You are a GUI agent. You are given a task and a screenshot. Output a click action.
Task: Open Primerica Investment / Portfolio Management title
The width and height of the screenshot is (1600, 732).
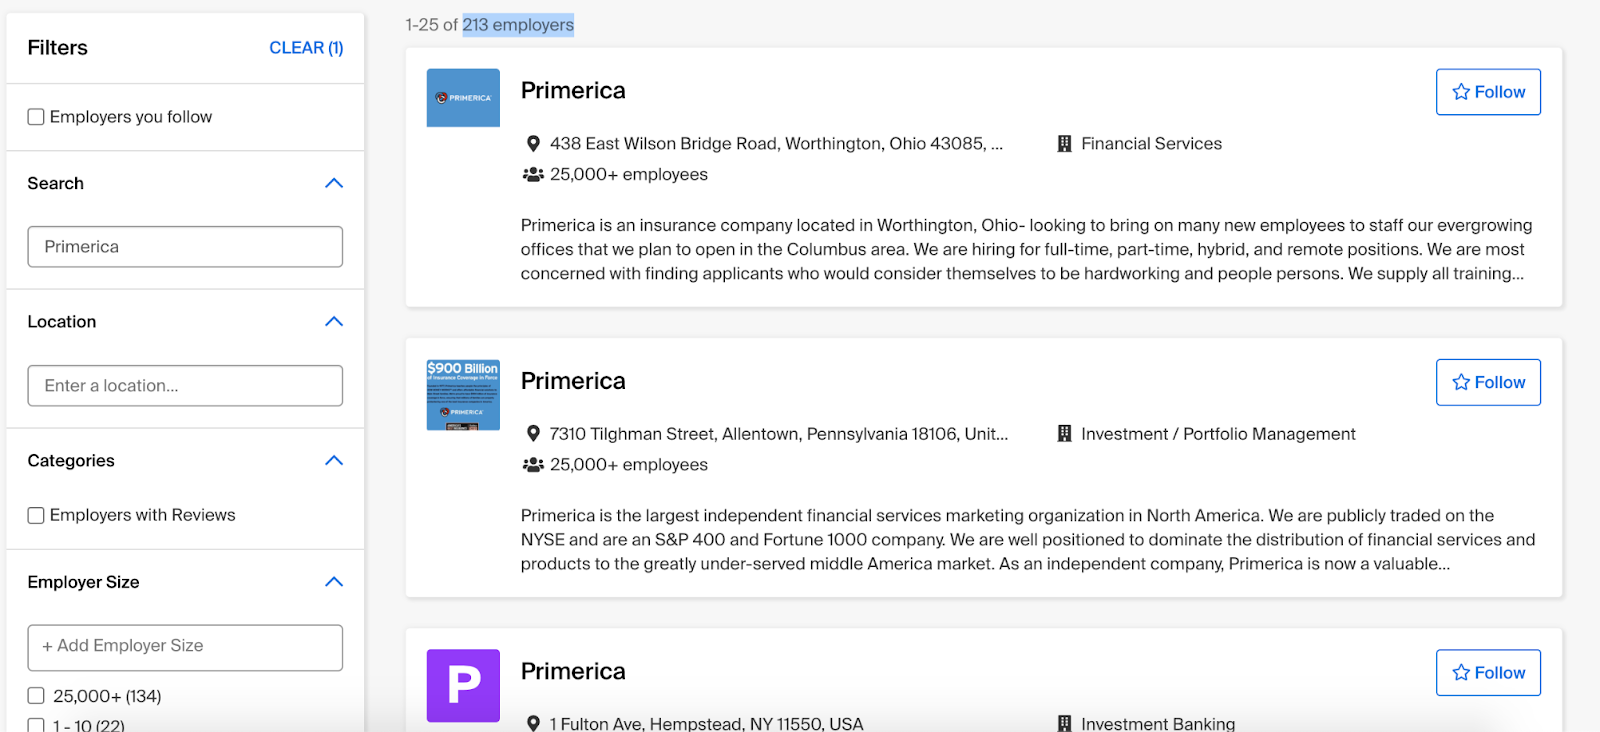point(573,381)
